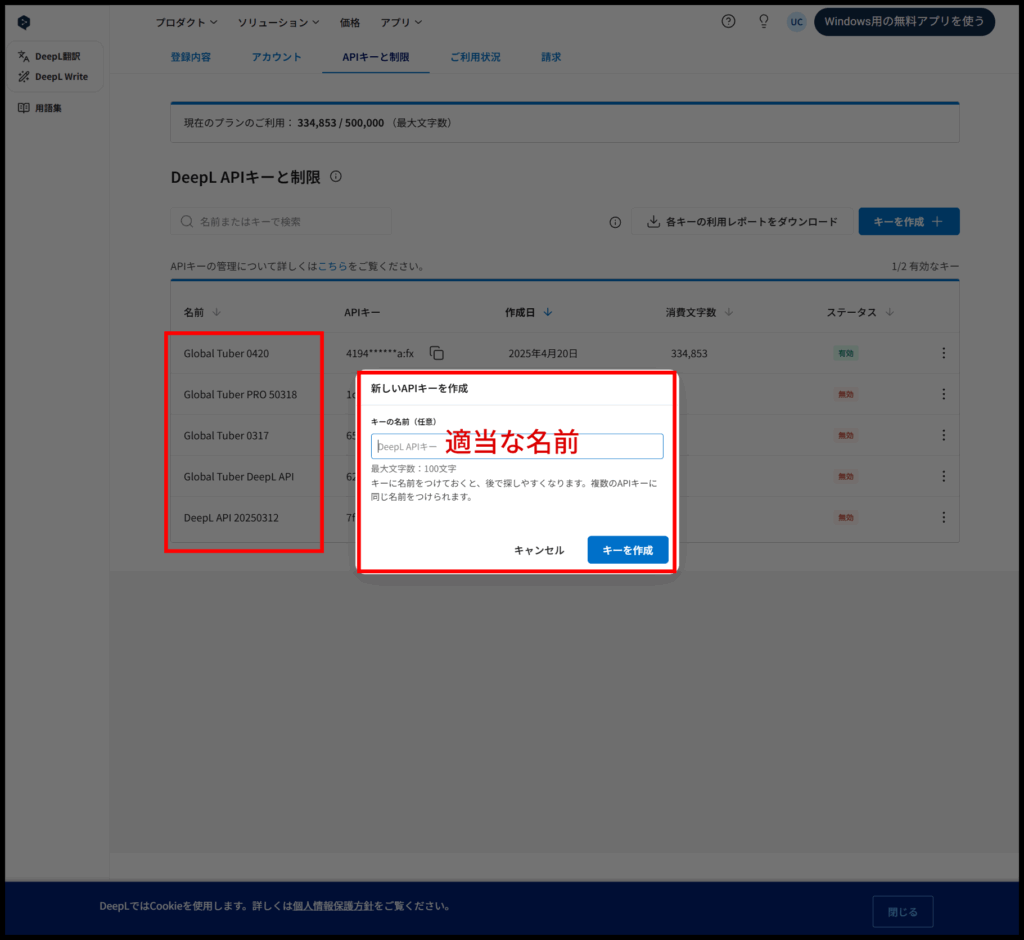Click Windows用の無料アプリを使う button
This screenshot has height=940, width=1024.
[x=904, y=22]
